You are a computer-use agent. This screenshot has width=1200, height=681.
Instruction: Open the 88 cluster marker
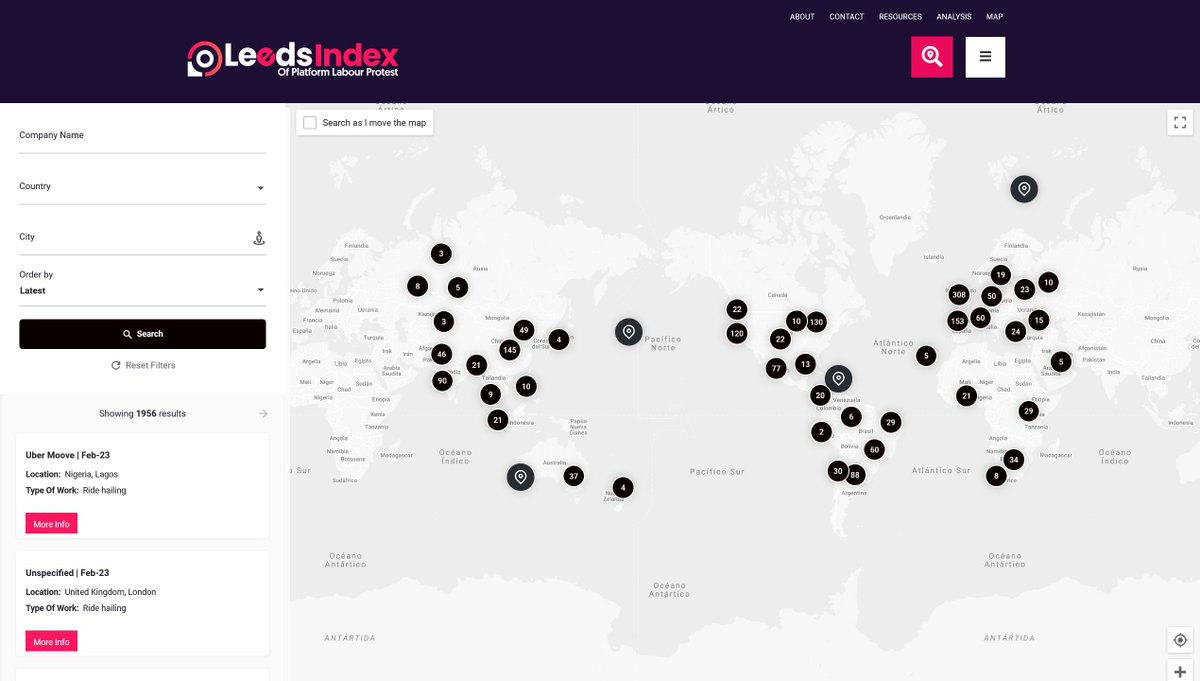point(855,474)
